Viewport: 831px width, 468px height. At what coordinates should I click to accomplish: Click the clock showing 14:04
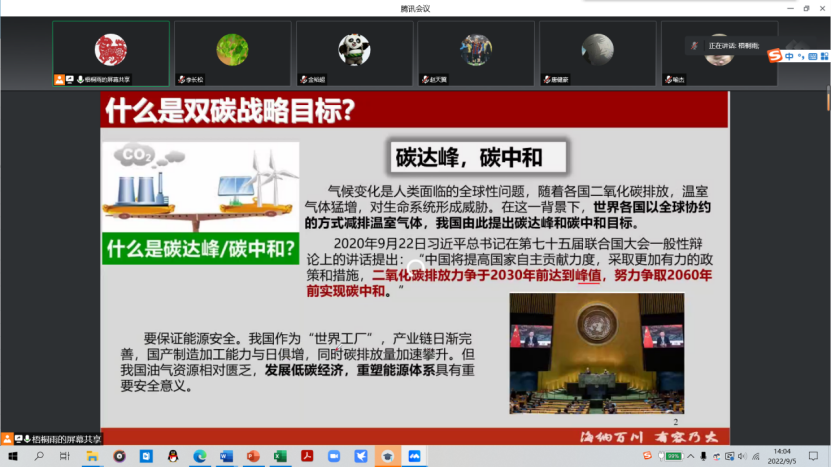click(782, 456)
